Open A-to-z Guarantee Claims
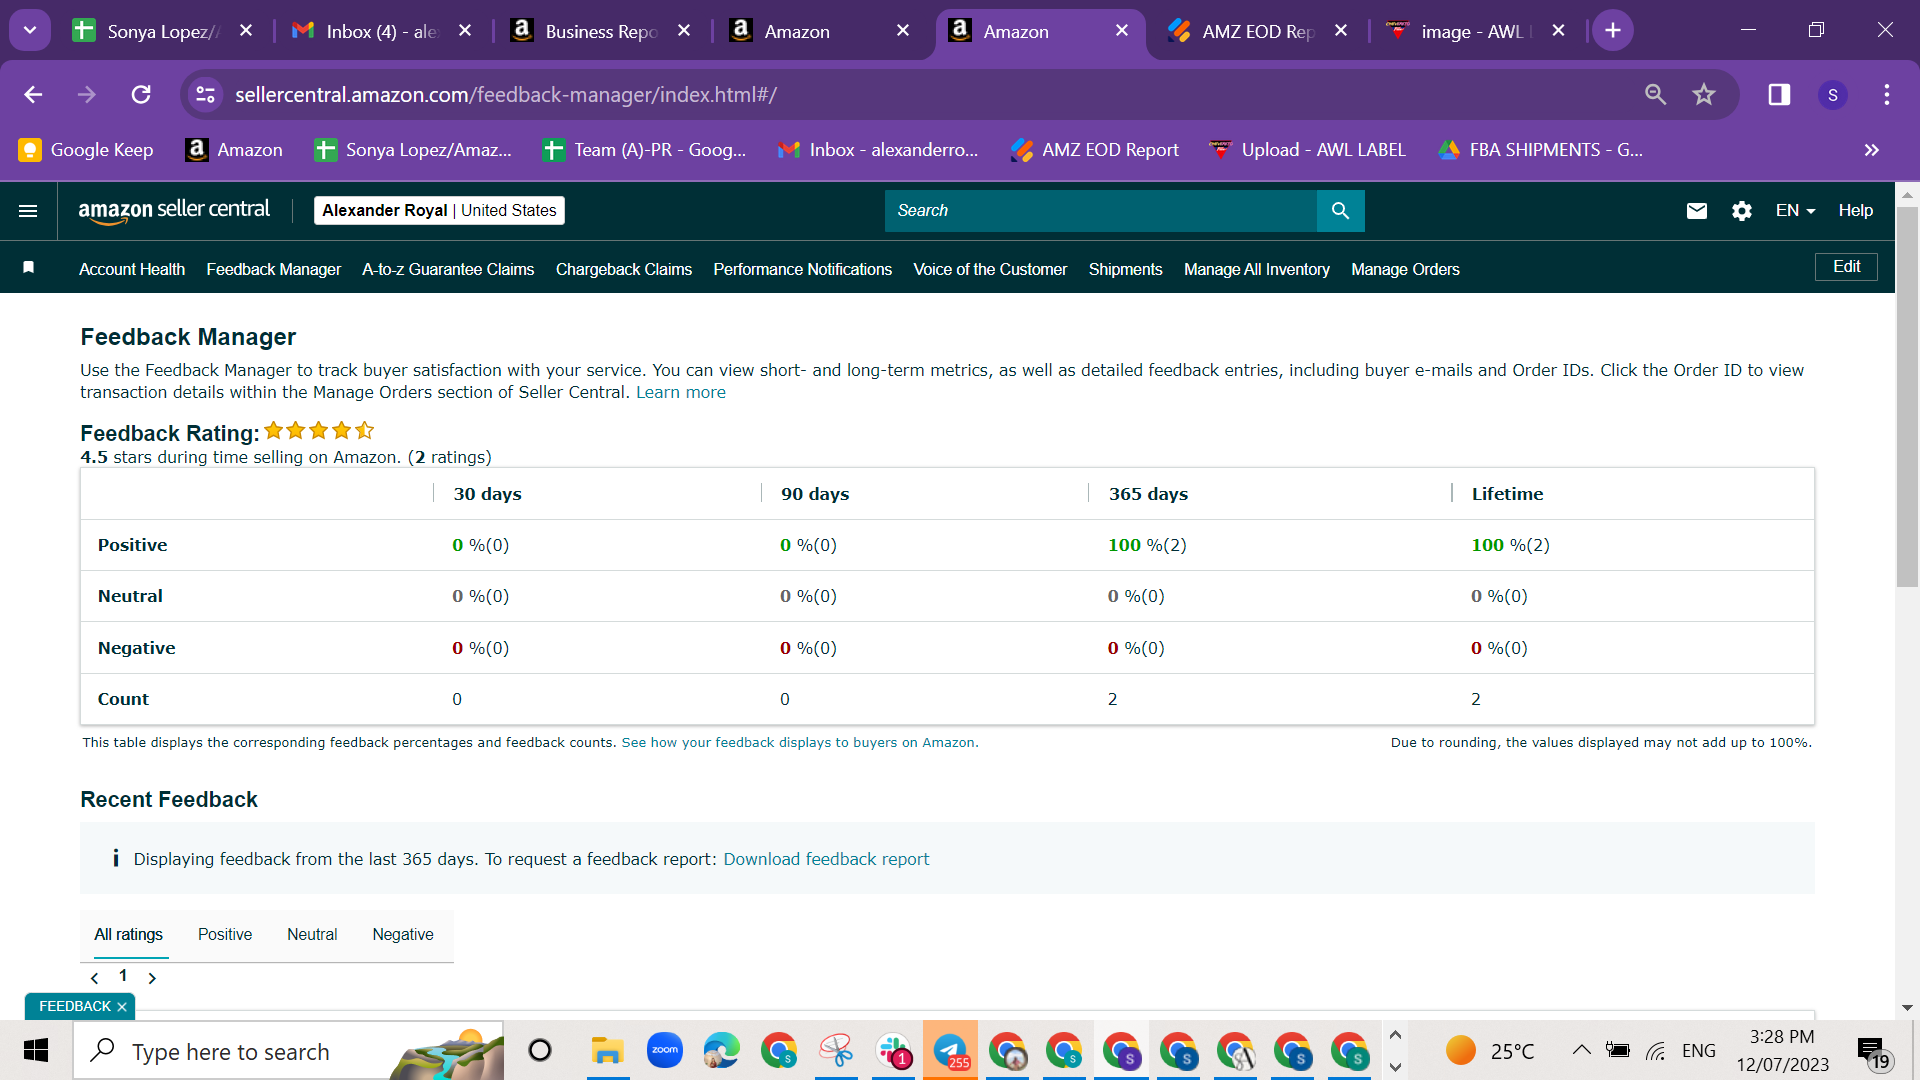Screen dimensions: 1920x1080 [448, 270]
